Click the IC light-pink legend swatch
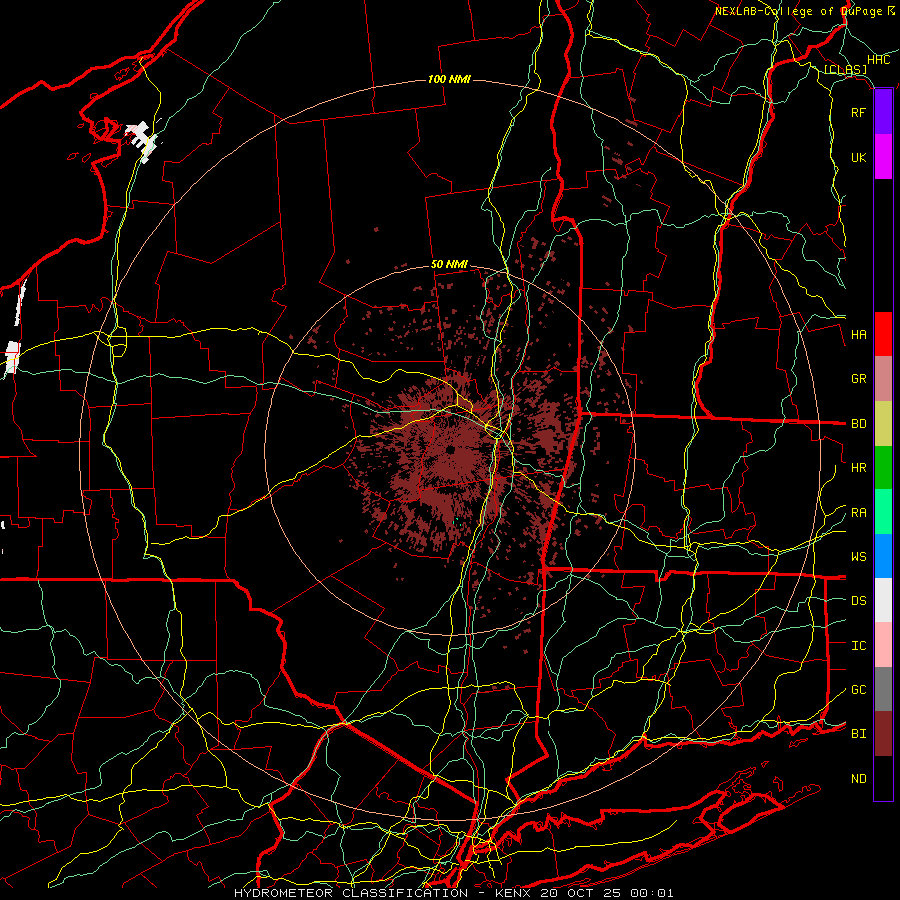Screen dimensions: 900x900 click(883, 645)
